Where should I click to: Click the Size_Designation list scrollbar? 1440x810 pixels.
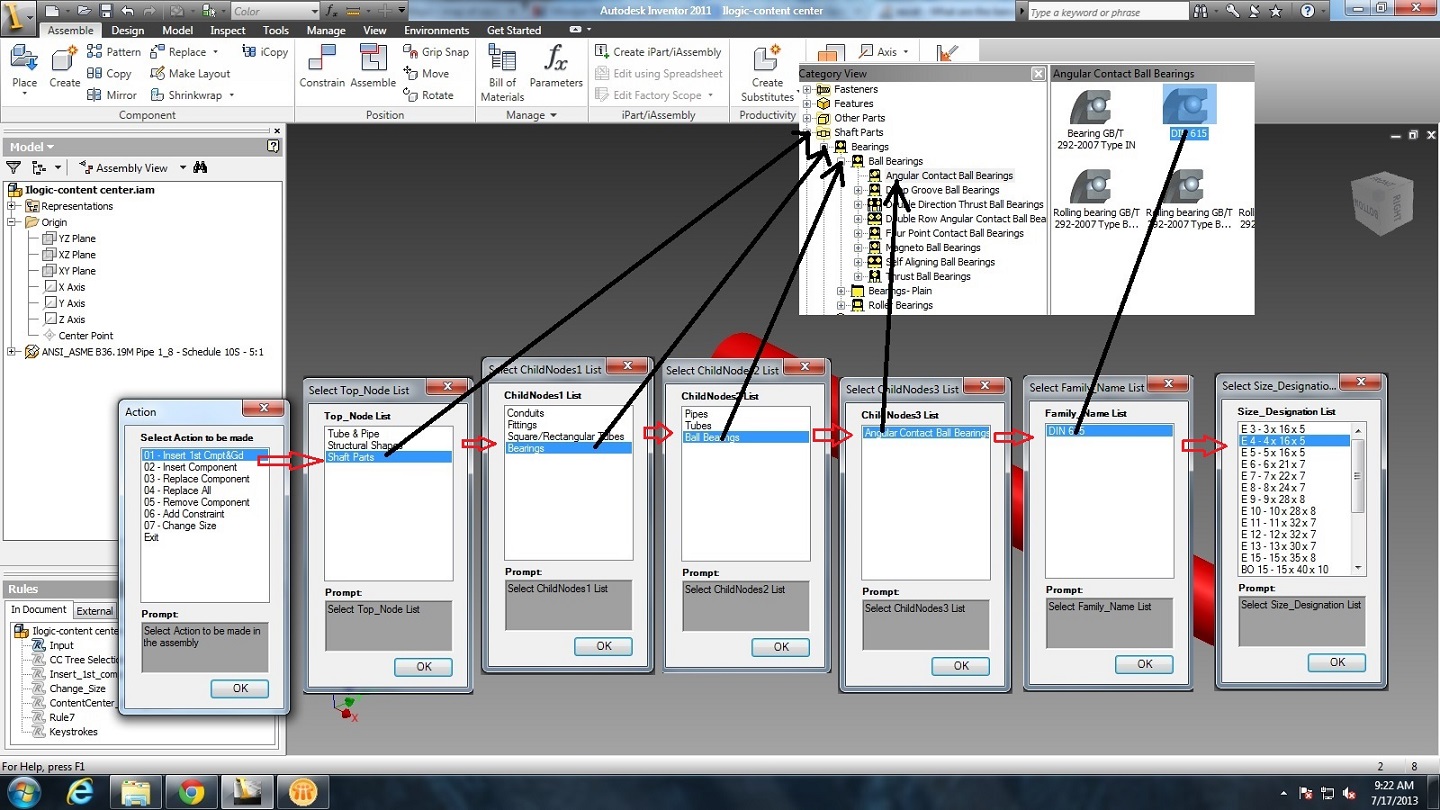(x=1357, y=498)
